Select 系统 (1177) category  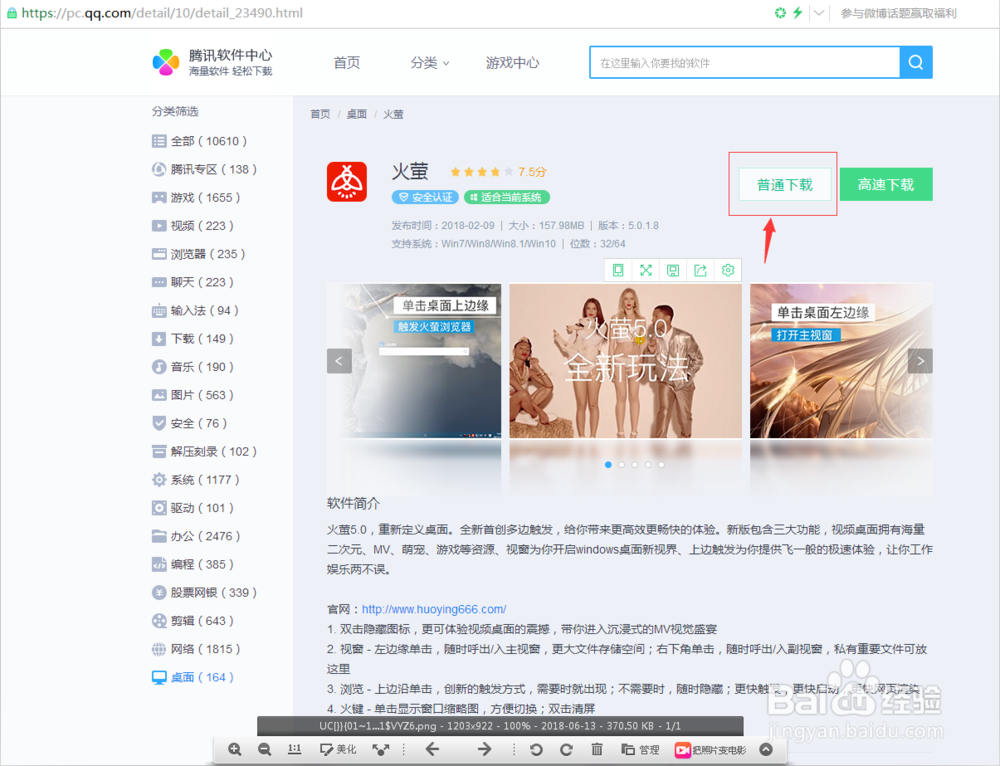tap(196, 480)
